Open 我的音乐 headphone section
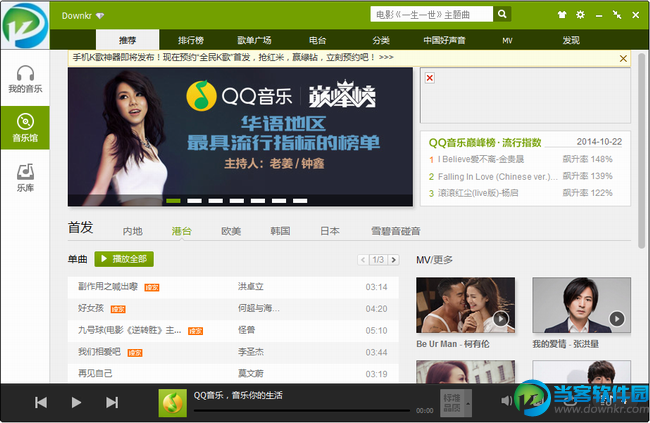 click(x=25, y=79)
